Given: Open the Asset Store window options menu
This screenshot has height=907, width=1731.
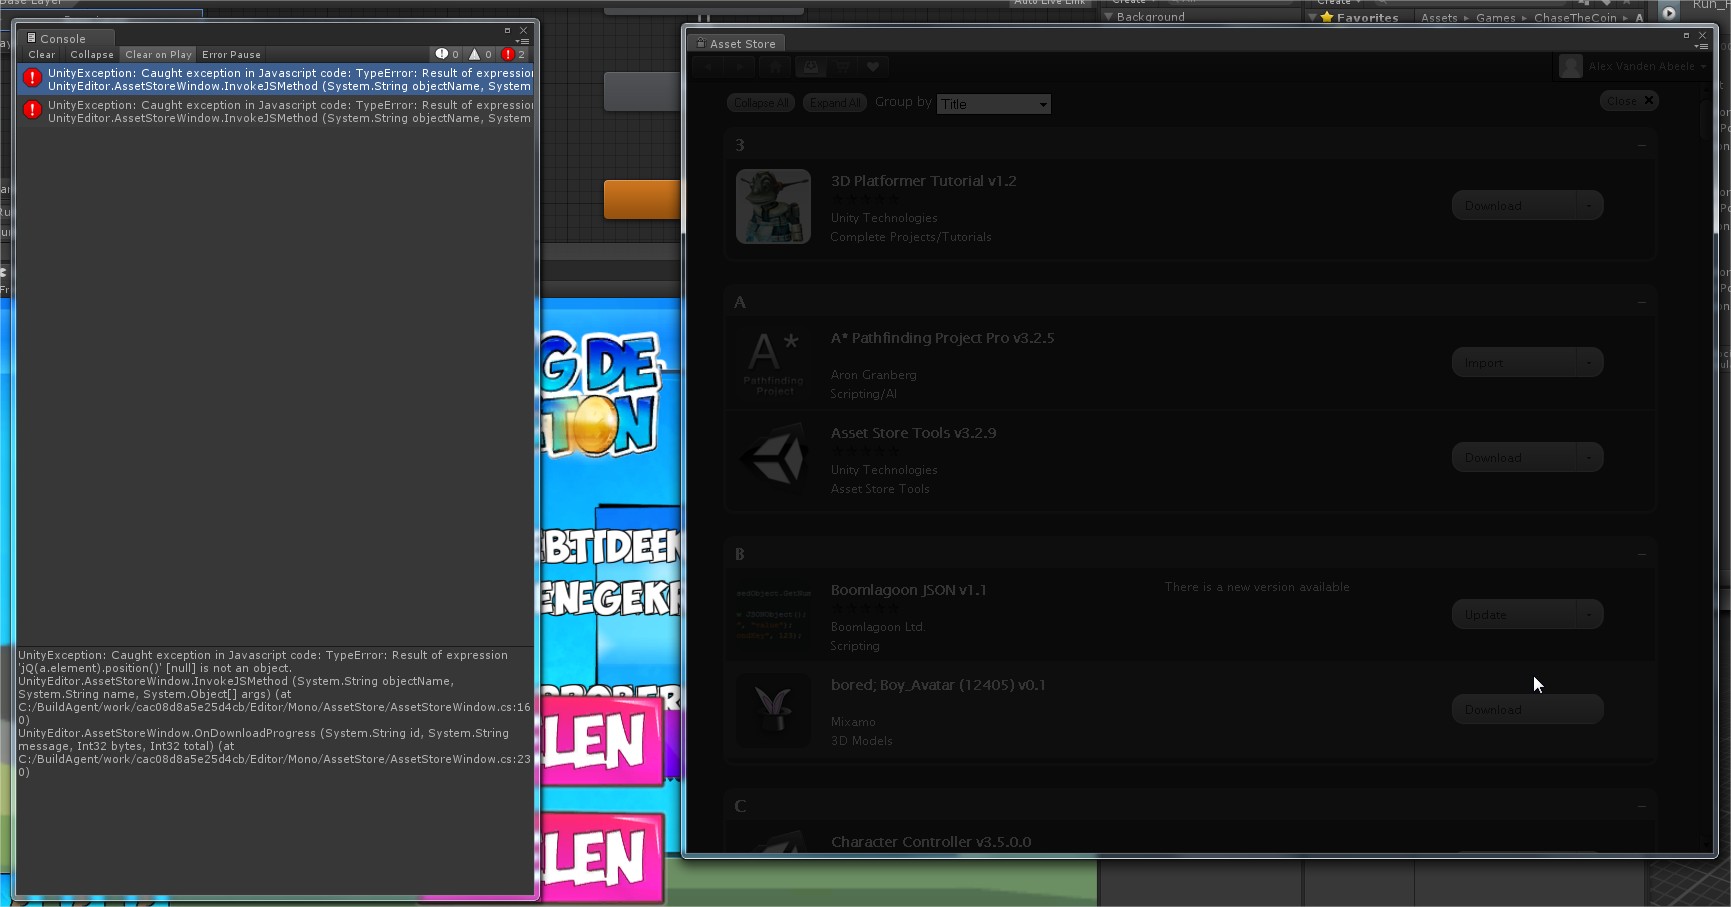Looking at the screenshot, I should (1701, 47).
